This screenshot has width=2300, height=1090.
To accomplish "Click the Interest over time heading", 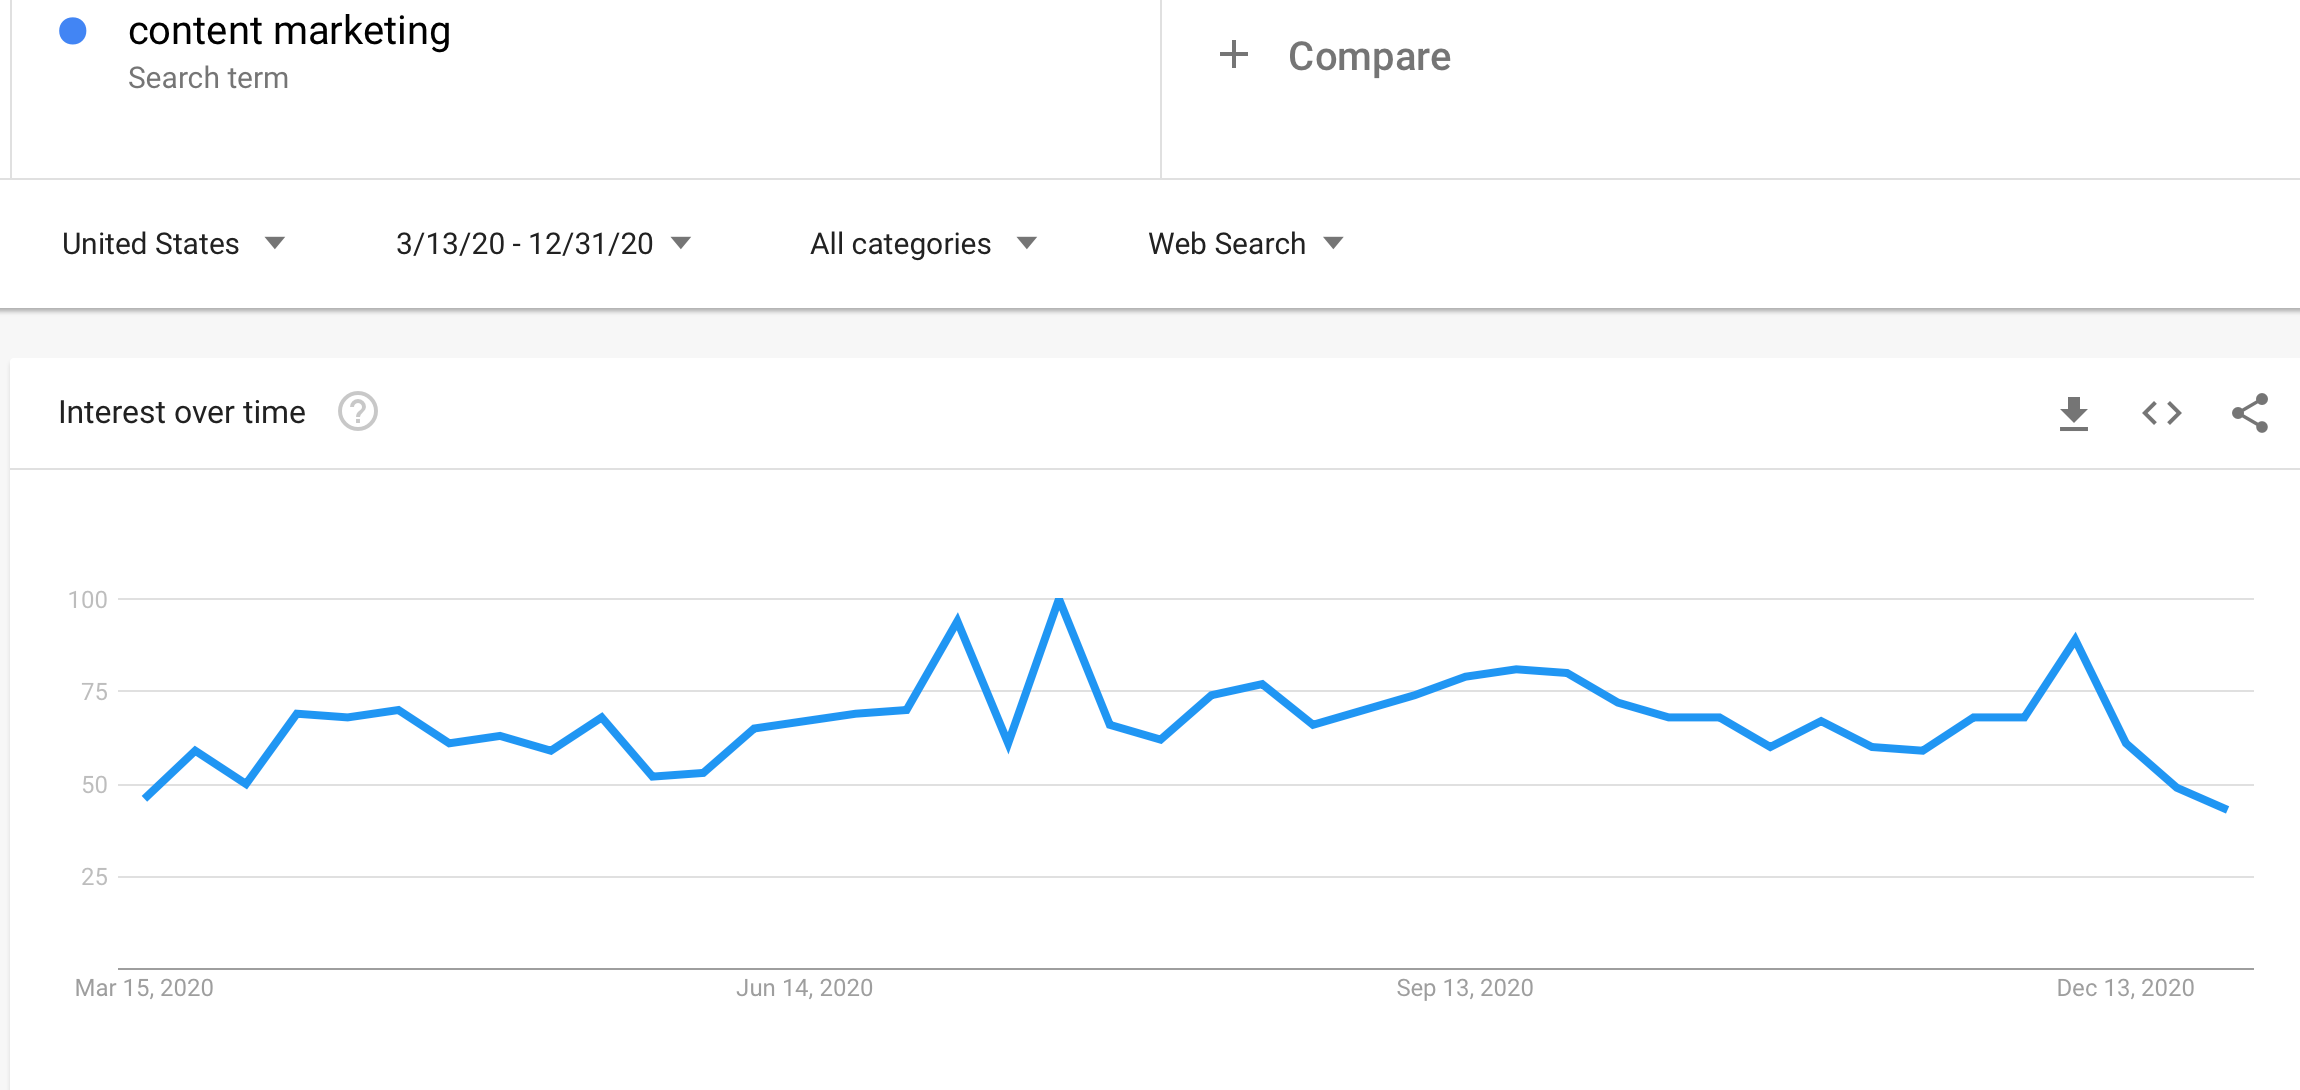I will [182, 412].
